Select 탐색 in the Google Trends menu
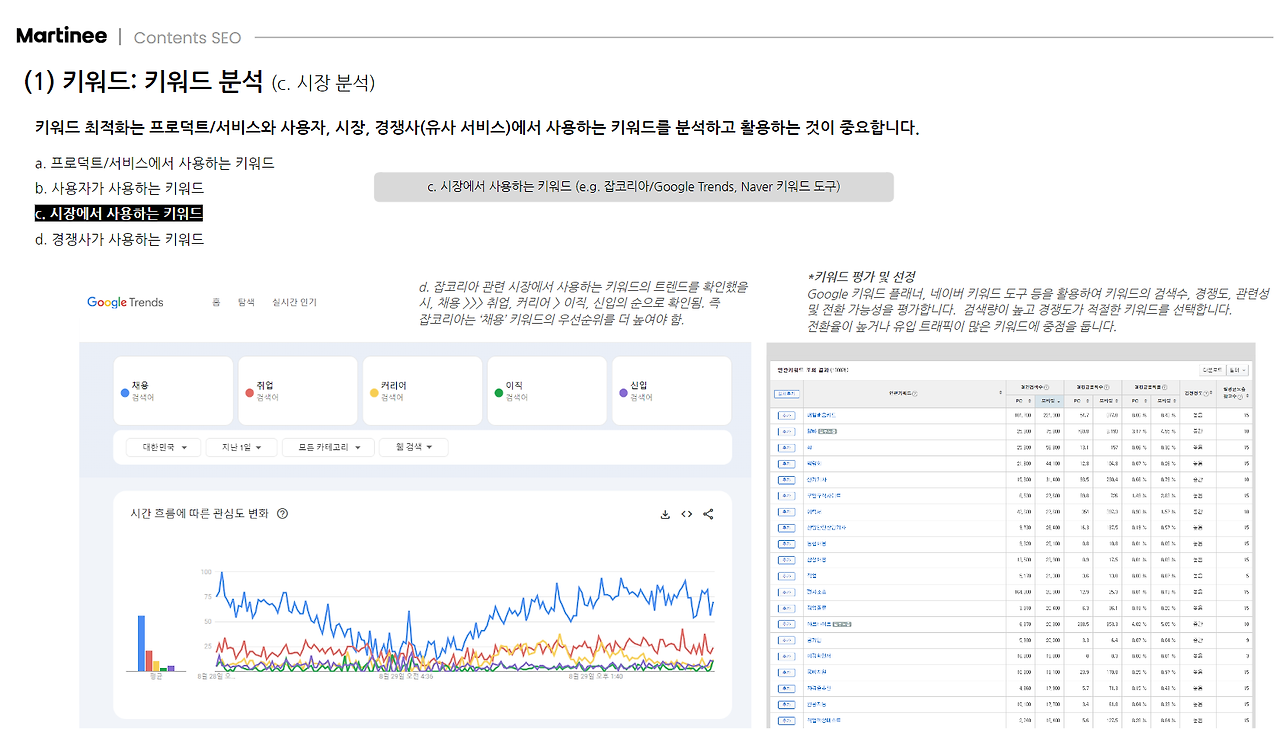The image size is (1280, 751). point(247,302)
